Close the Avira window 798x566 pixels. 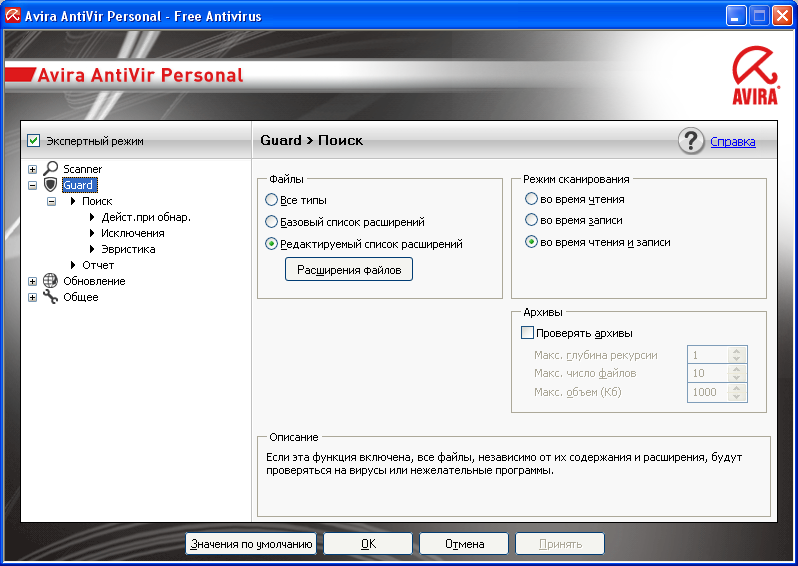point(782,16)
